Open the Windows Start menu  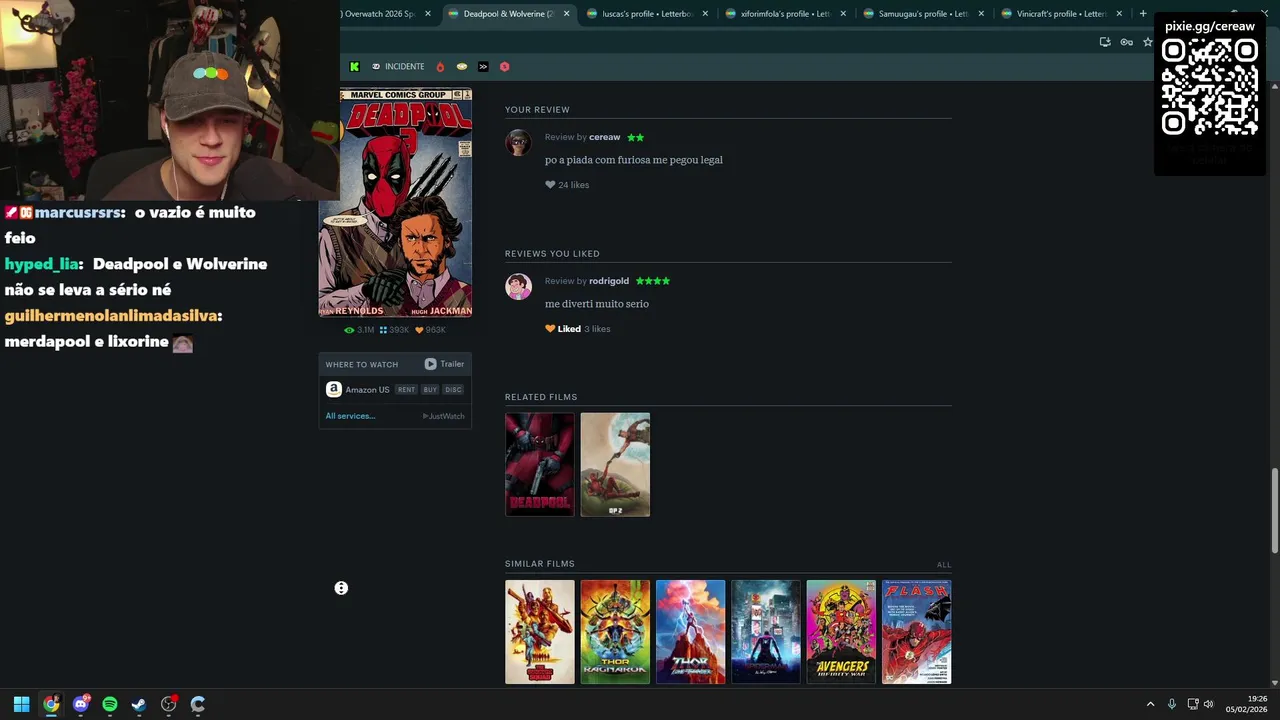click(21, 704)
